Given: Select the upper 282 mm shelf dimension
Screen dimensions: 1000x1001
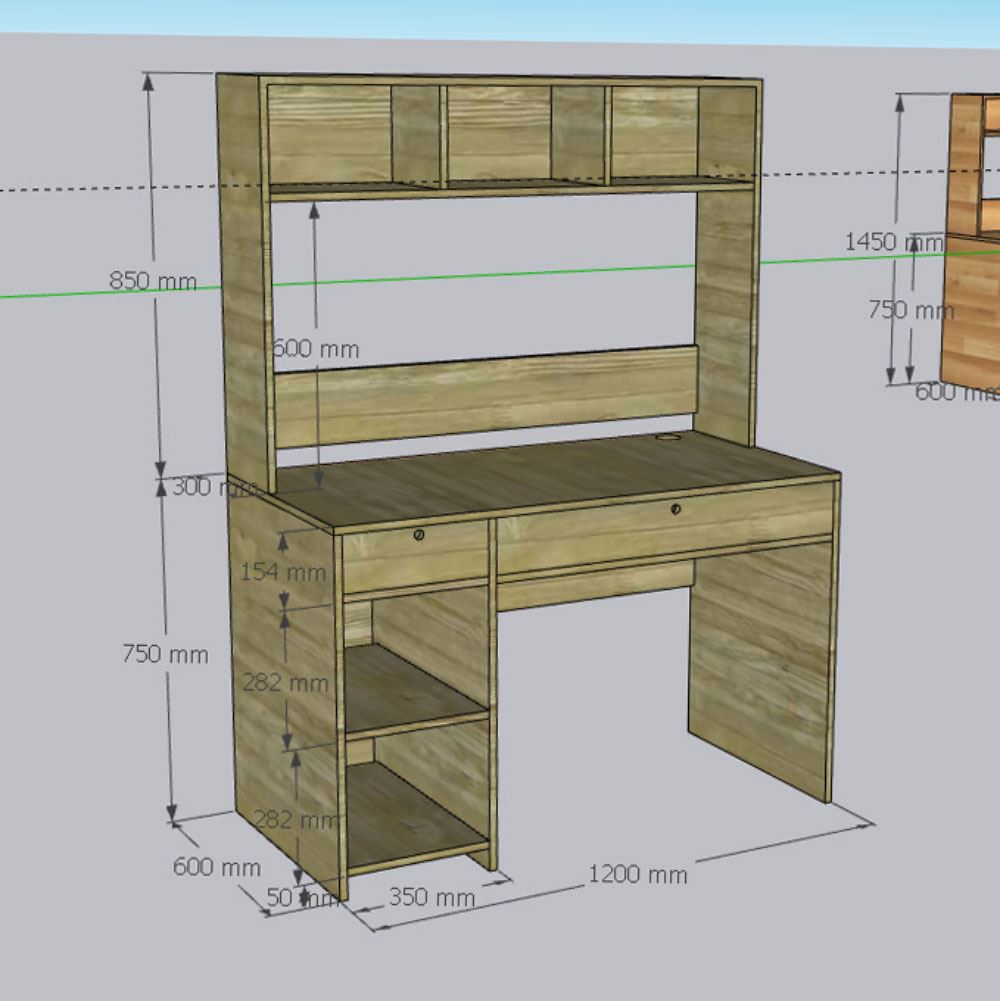Looking at the screenshot, I should coord(285,683).
